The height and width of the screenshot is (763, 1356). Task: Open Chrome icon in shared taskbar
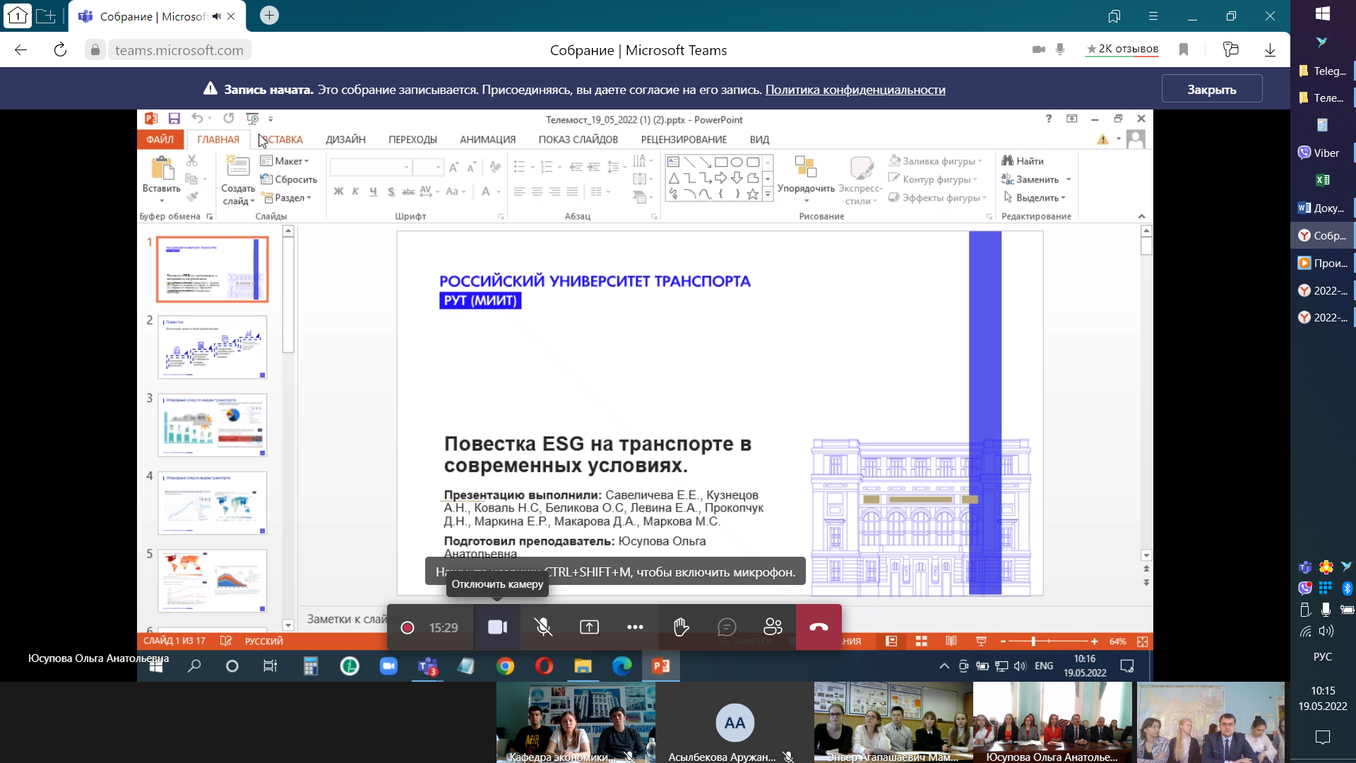coord(505,666)
